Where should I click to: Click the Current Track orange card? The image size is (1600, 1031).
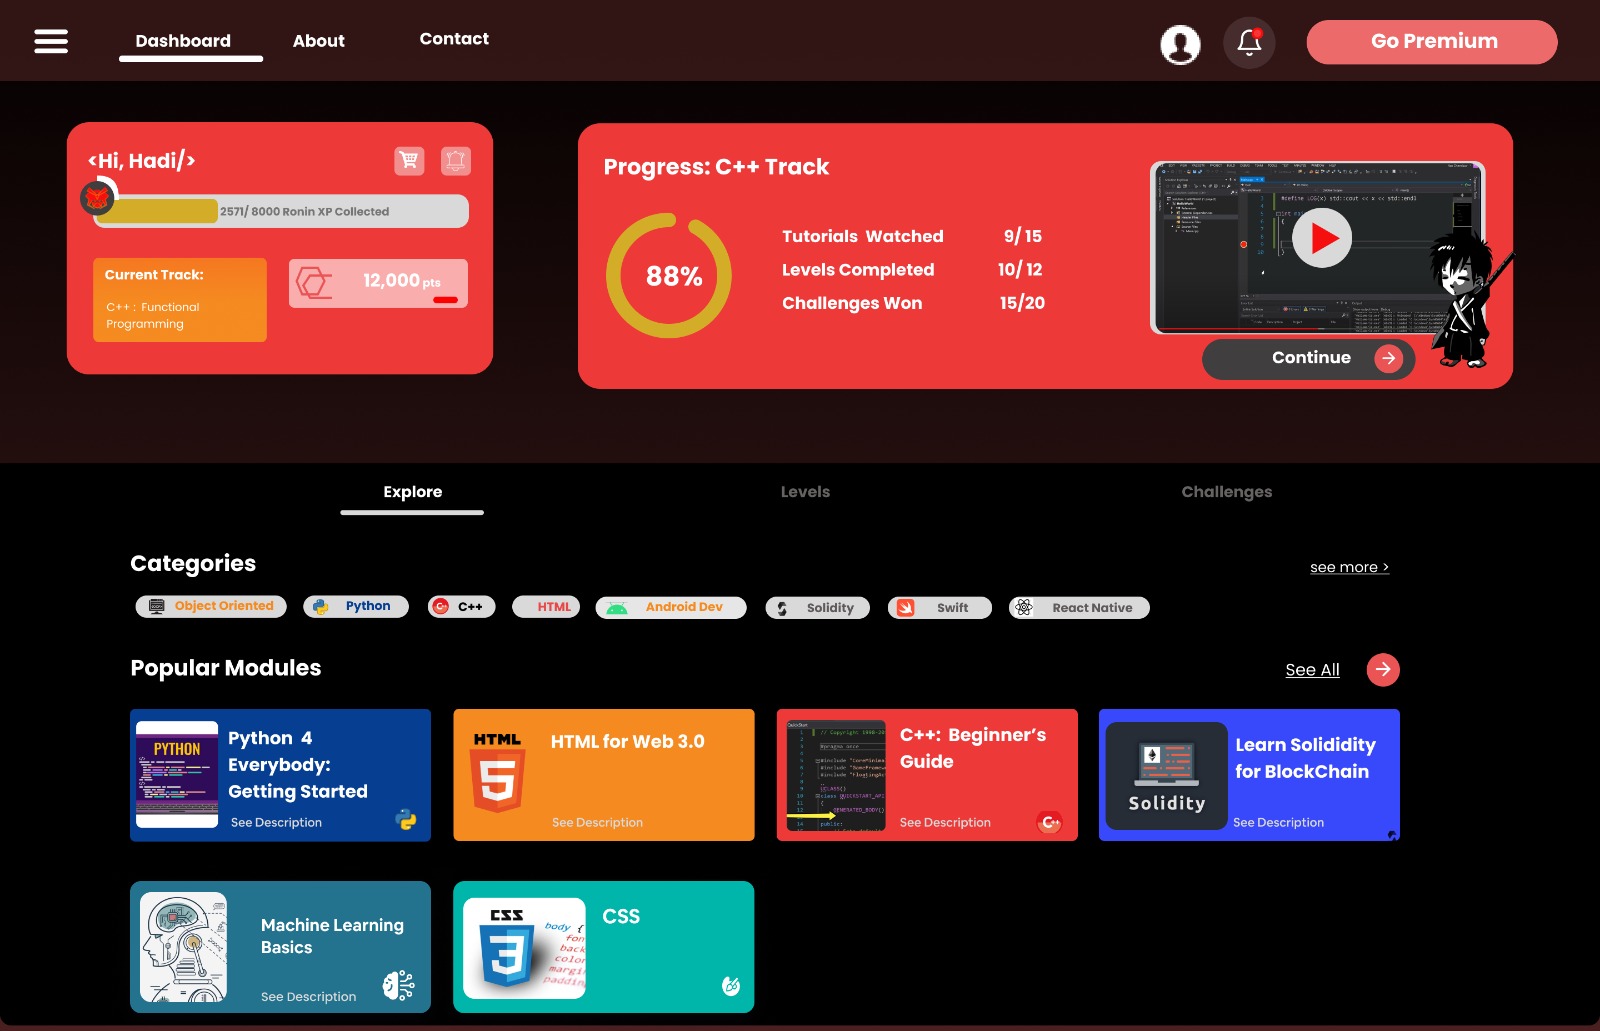180,300
